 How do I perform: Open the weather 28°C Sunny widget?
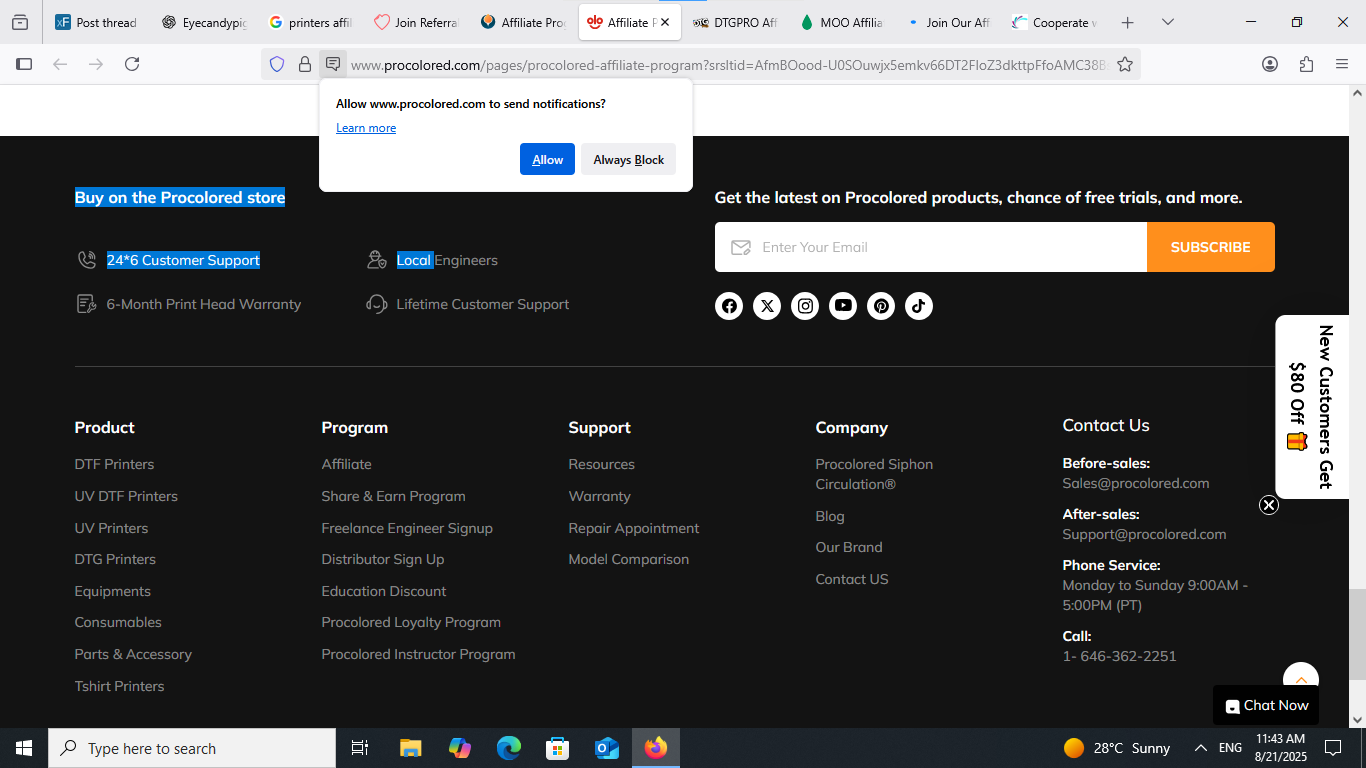point(1117,748)
